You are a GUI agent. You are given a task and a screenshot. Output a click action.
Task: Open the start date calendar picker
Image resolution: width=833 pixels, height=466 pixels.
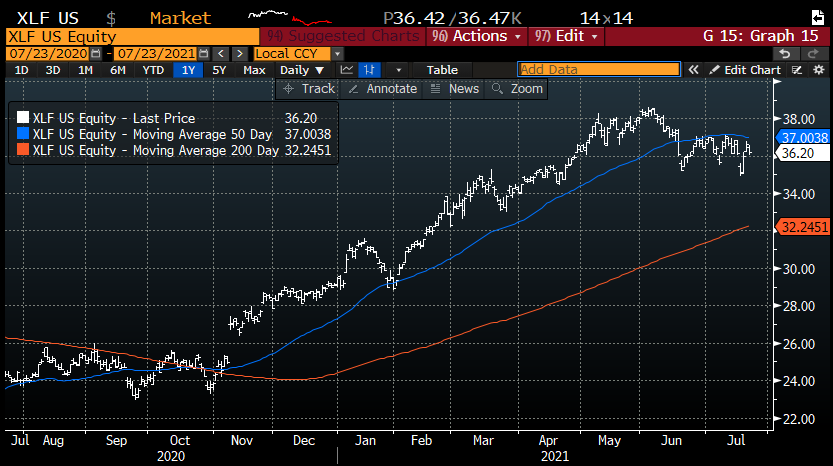(96, 54)
